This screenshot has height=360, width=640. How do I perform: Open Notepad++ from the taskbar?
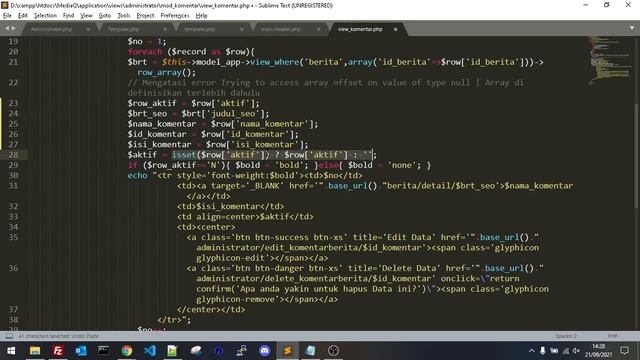173,351
